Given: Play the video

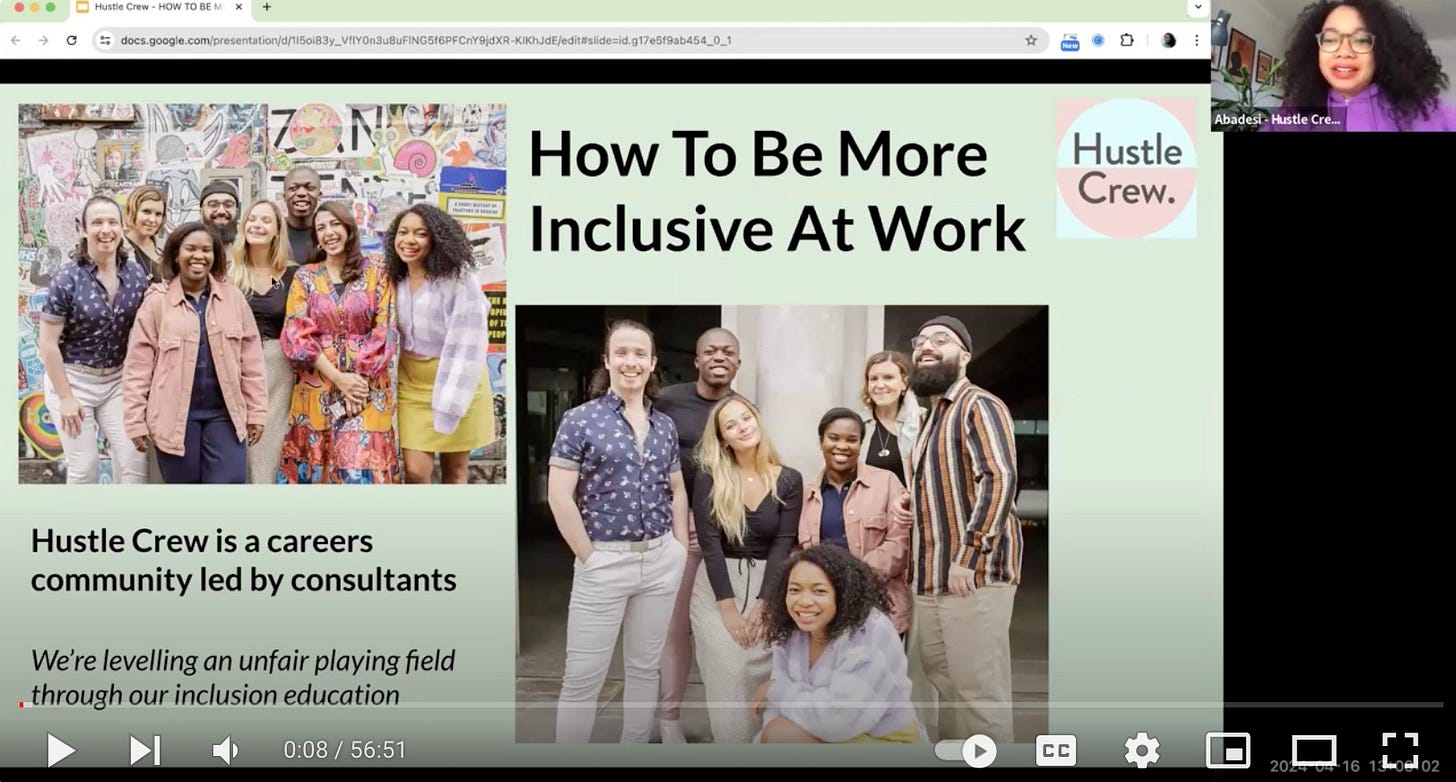Looking at the screenshot, I should (x=61, y=750).
